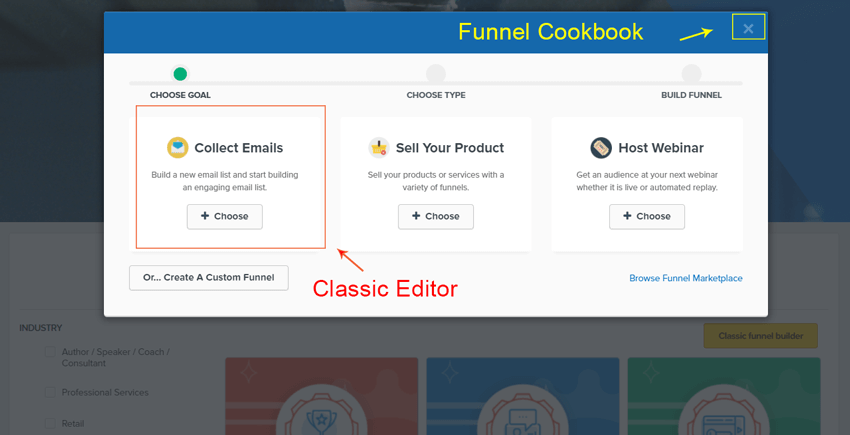Open the blue video funnel card

(x=523, y=396)
